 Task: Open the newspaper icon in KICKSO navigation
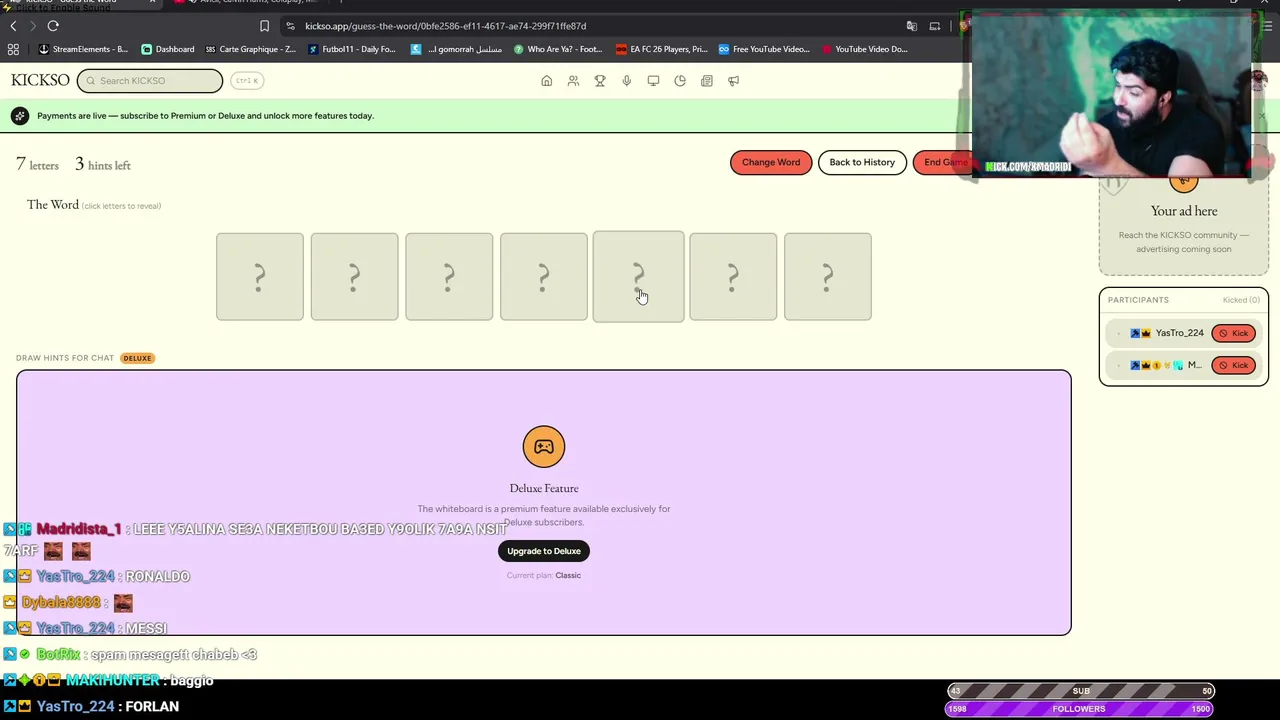click(707, 81)
